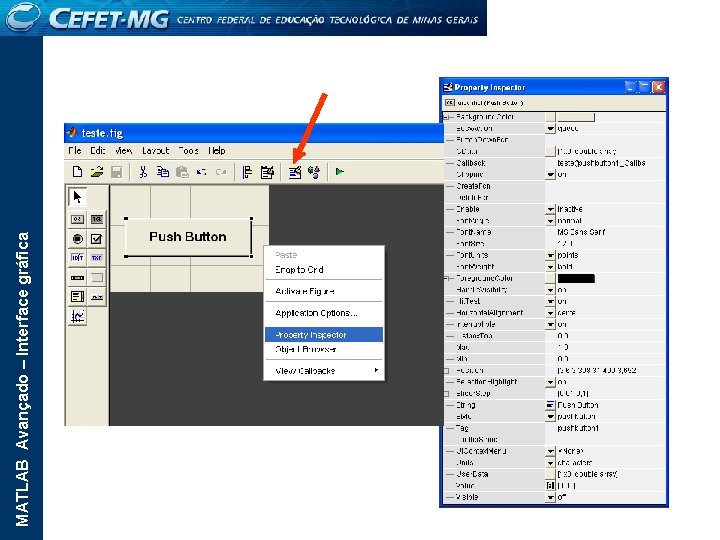
Task: Pick the Checkbox component in palette
Action: [96, 239]
